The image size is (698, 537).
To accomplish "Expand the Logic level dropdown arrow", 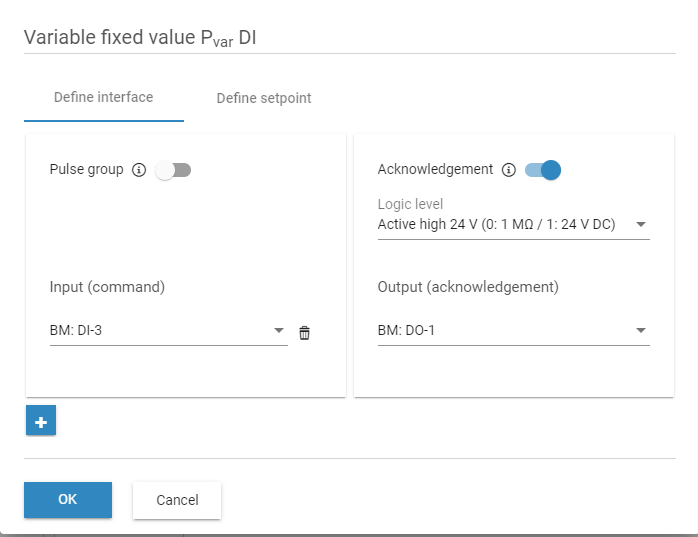I will 640,225.
